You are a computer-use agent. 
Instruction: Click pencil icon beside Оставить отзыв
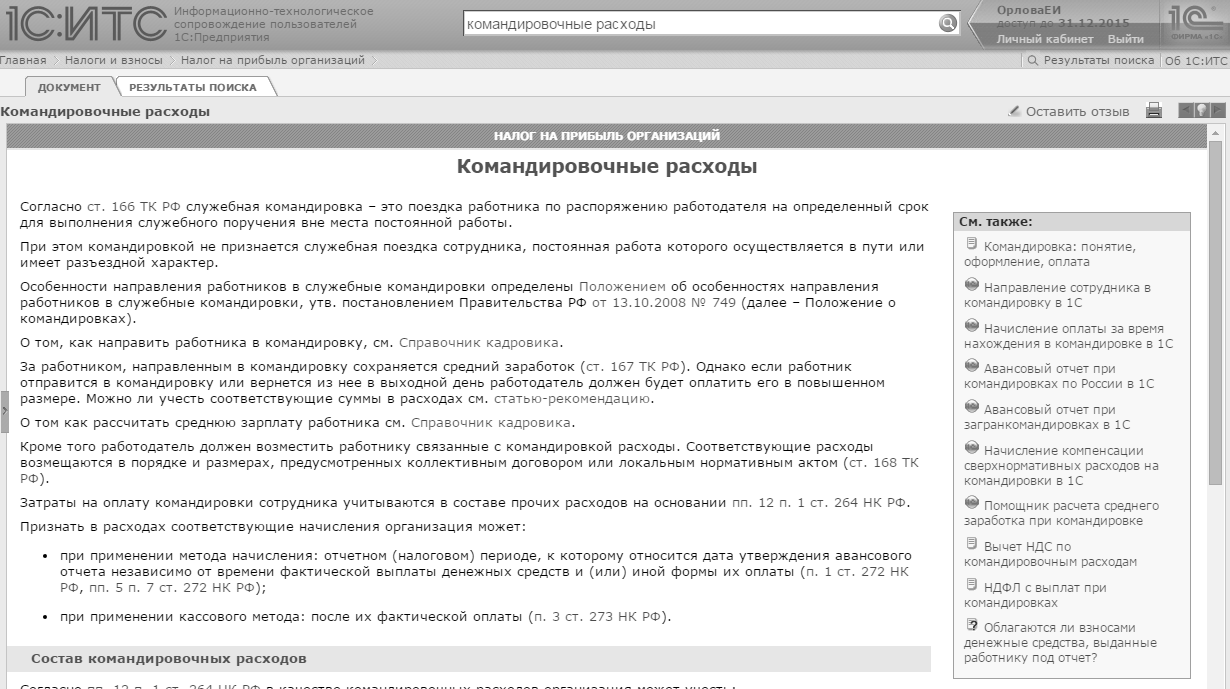click(x=1014, y=111)
